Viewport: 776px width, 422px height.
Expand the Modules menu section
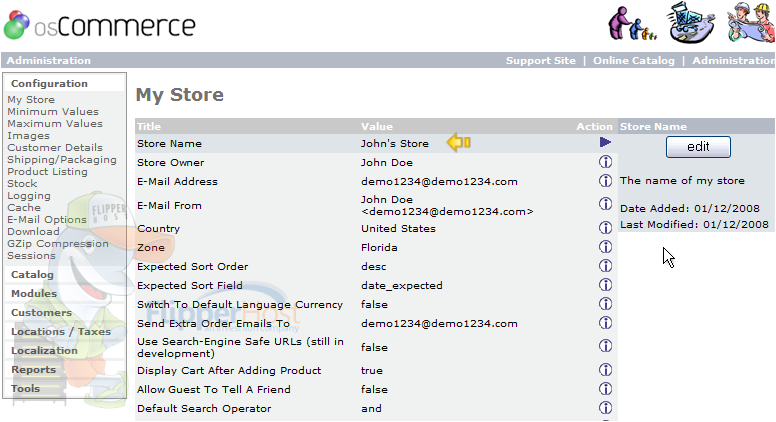coord(34,293)
